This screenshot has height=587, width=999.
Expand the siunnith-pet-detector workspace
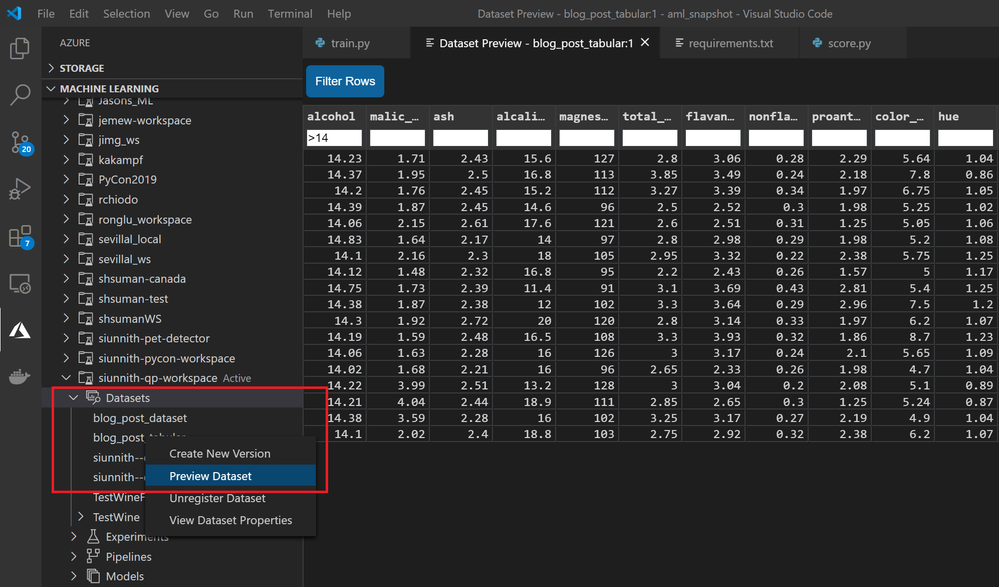point(66,338)
